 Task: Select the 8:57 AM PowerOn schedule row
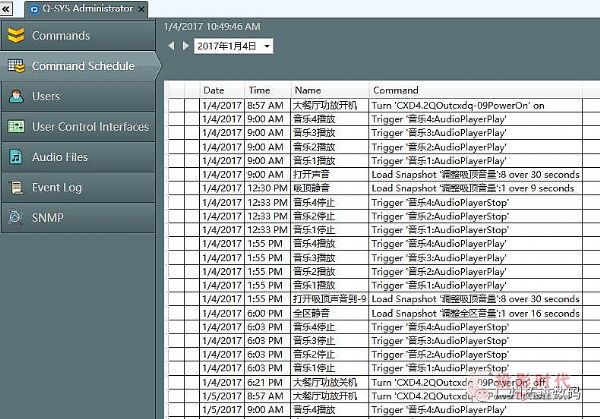tap(390, 104)
